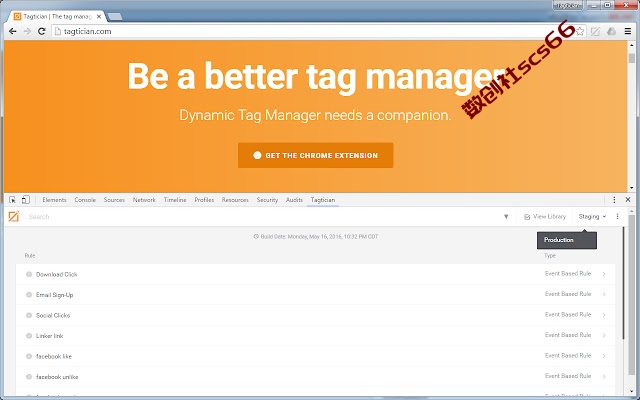Toggle status dot for facebook unlike rule
Viewport: 640px width, 400px height.
[29, 376]
